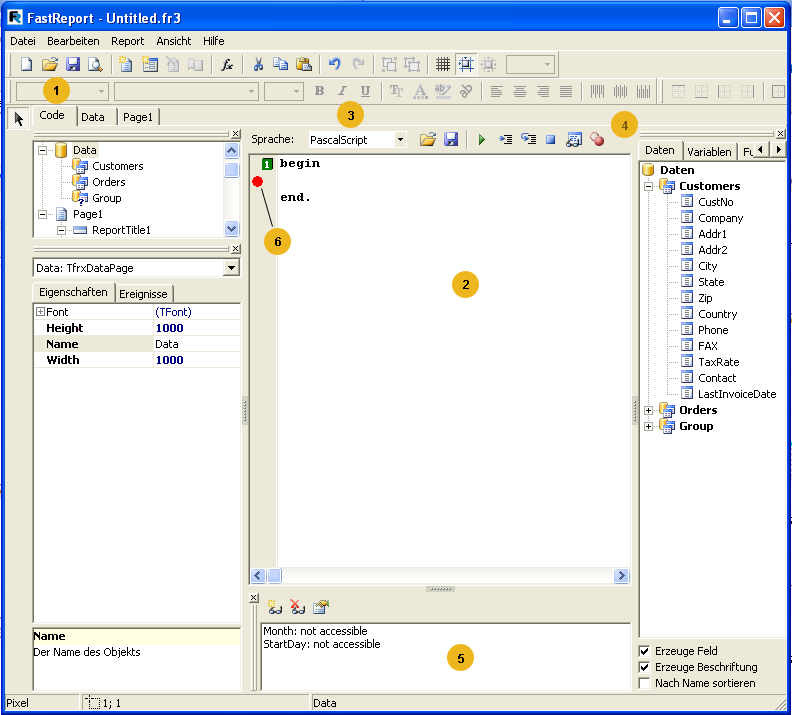Image resolution: width=792 pixels, height=715 pixels.
Task: Switch to the Ereignisse tab
Action: (144, 293)
